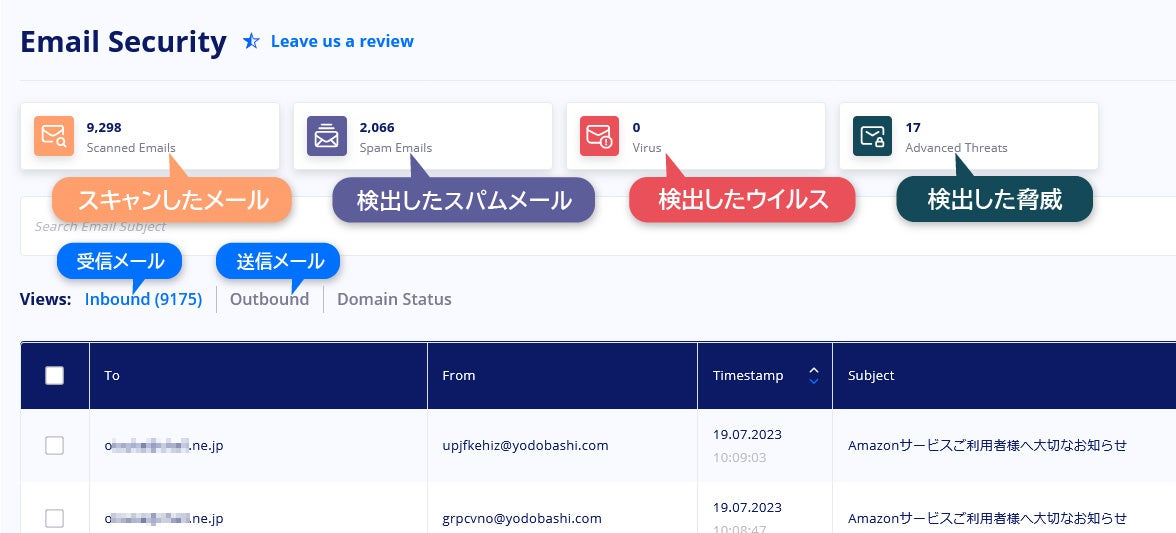Click sender upjfkehiz@yodobashi.com

[525, 445]
